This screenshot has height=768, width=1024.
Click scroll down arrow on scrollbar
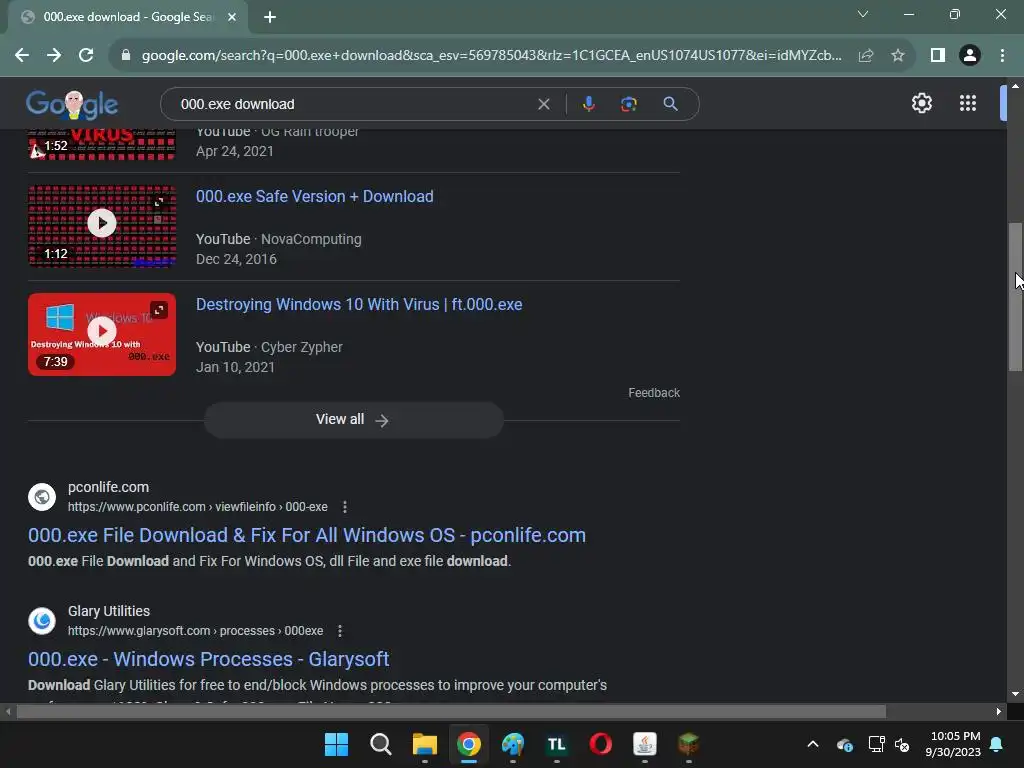click(x=1015, y=694)
